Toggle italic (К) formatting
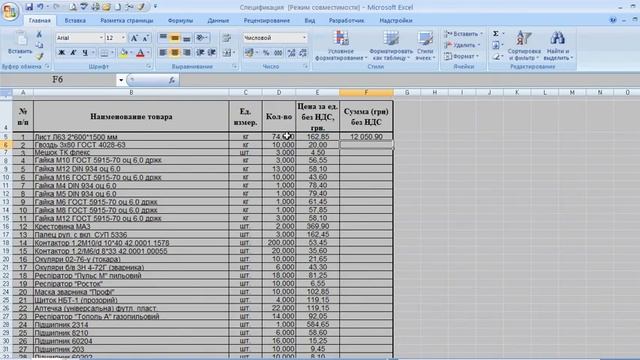 [x=73, y=53]
